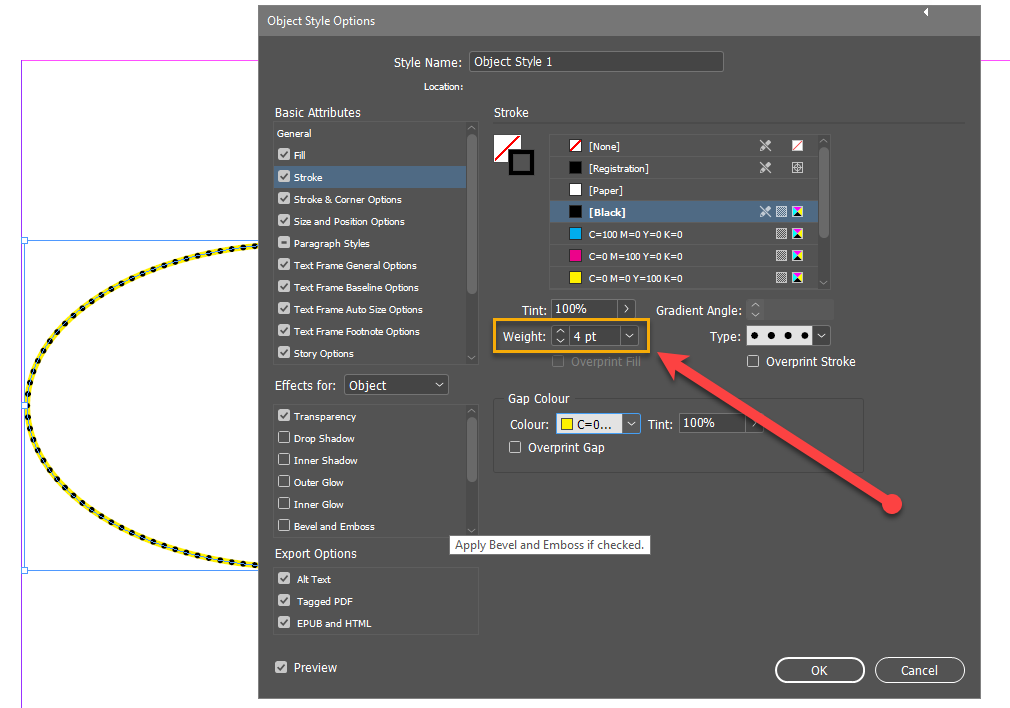
Task: Click the CMYK colour icon next to yellow swatch
Action: pyautogui.click(x=799, y=277)
